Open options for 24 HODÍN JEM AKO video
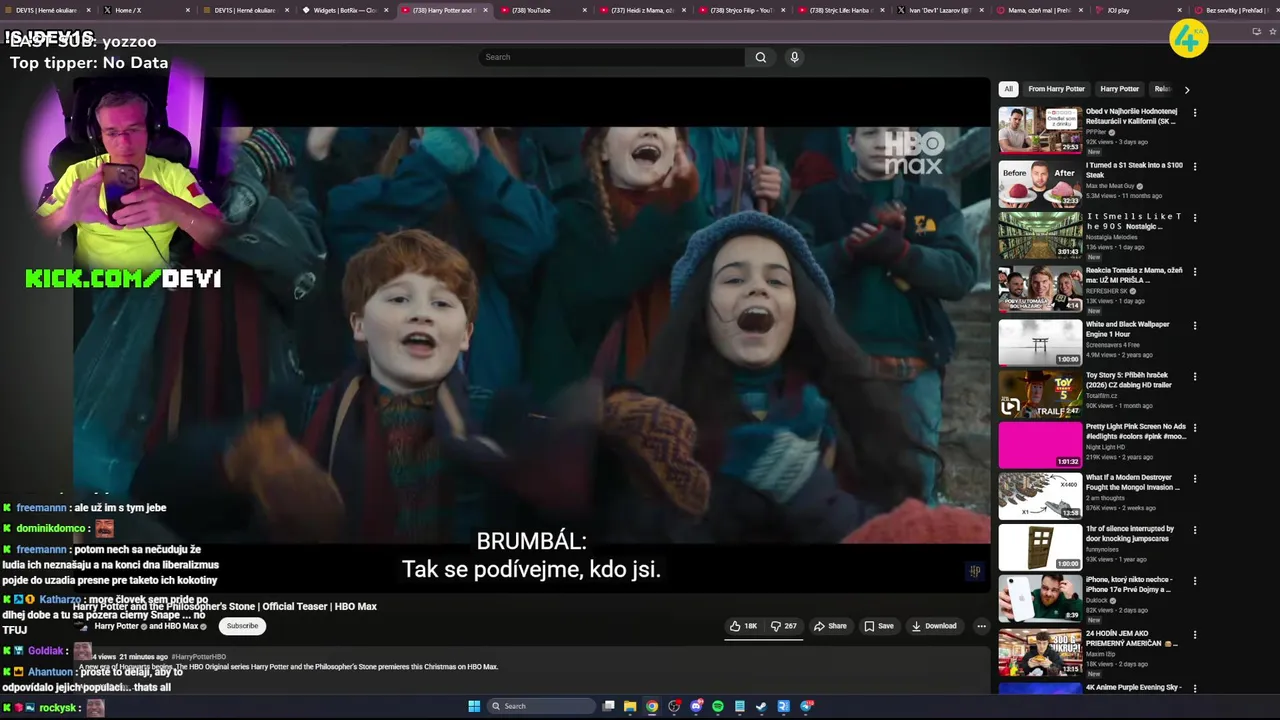This screenshot has height=720, width=1280. click(1194, 635)
